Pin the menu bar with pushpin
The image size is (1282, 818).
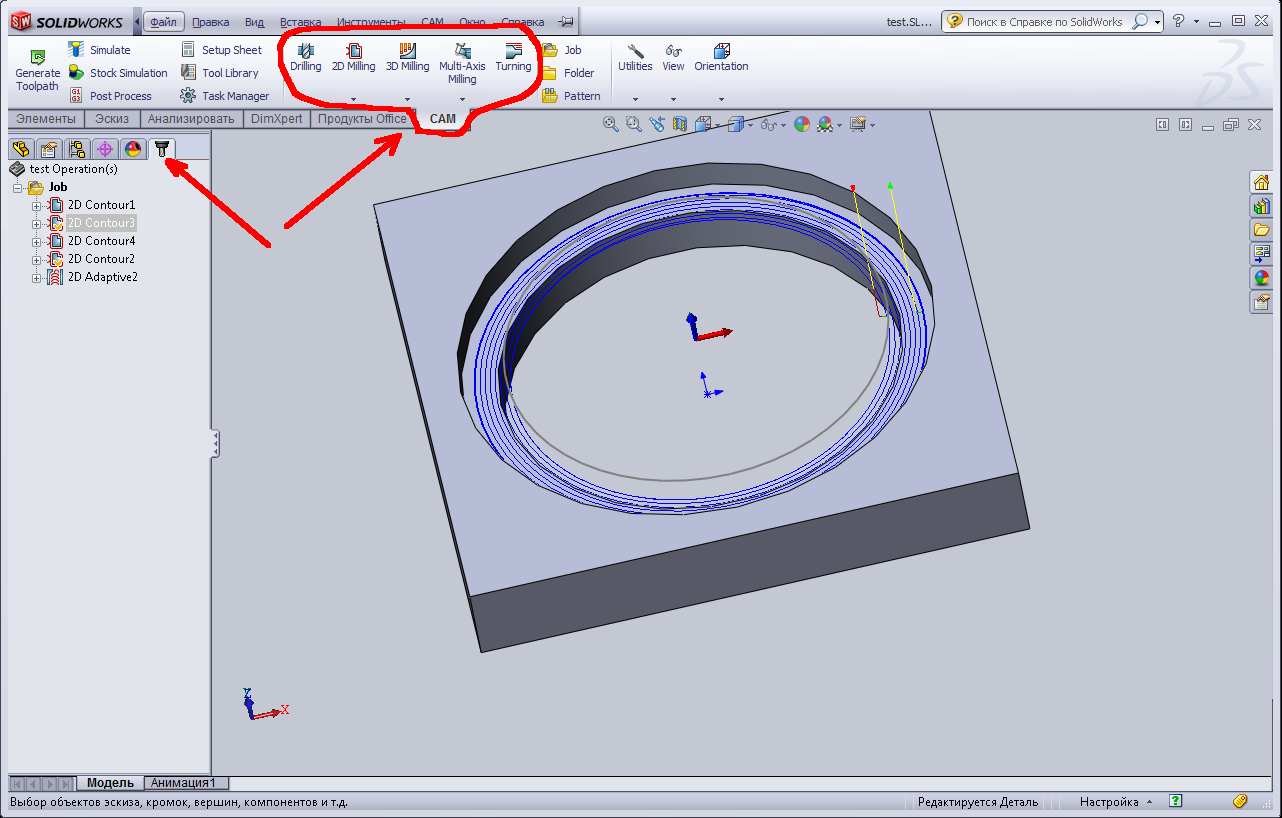[565, 22]
